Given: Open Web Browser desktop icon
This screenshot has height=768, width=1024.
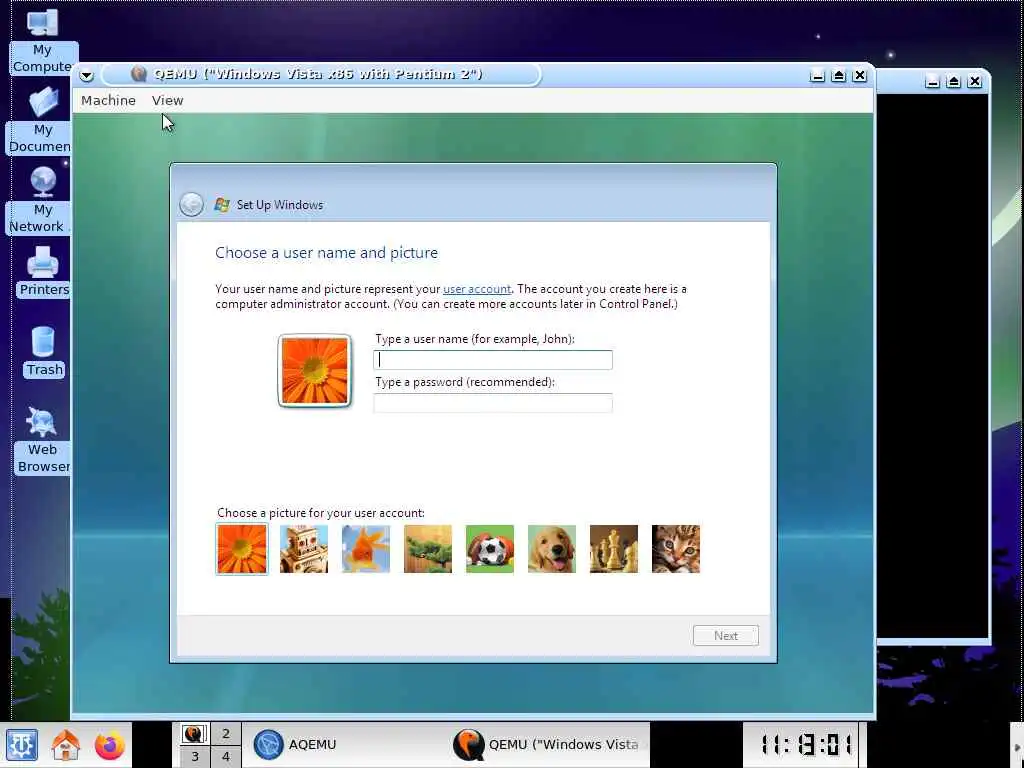Looking at the screenshot, I should [42, 440].
